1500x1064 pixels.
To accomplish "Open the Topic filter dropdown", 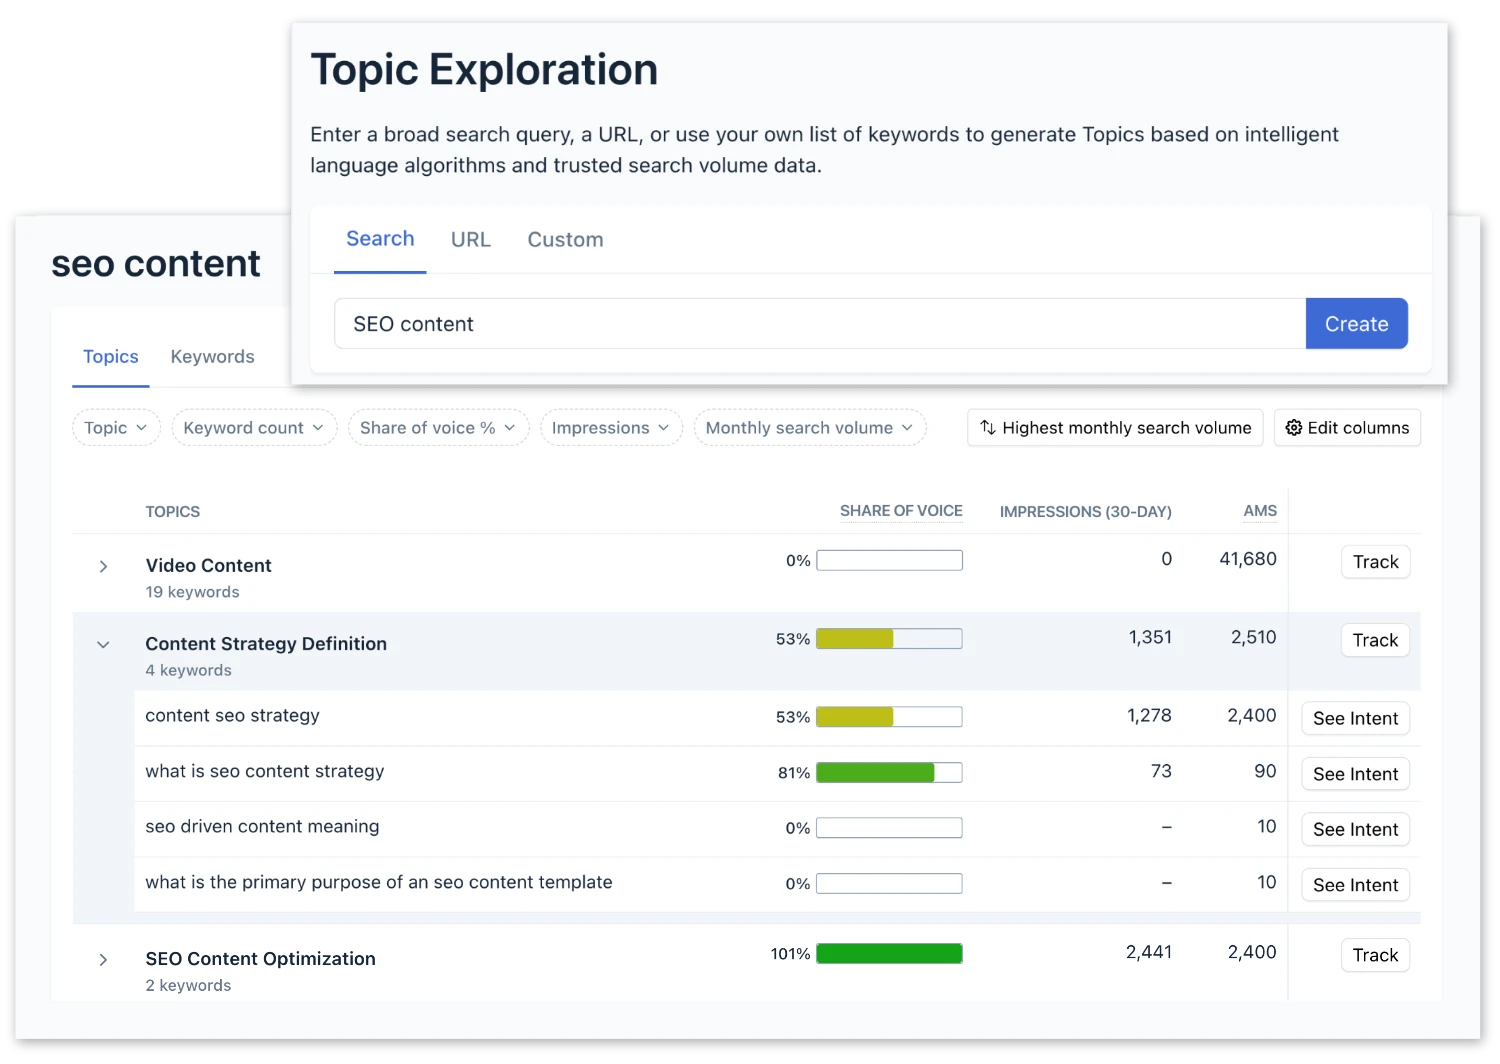I will click(x=115, y=427).
